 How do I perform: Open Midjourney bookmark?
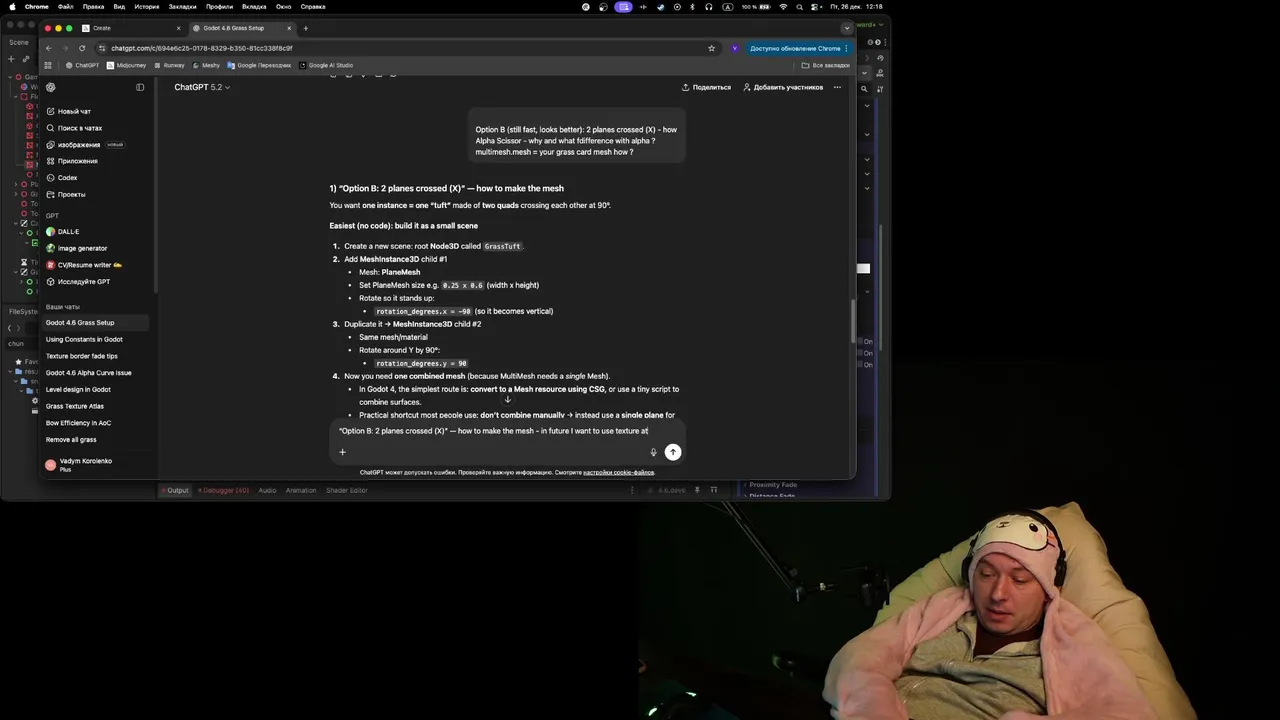(127, 65)
